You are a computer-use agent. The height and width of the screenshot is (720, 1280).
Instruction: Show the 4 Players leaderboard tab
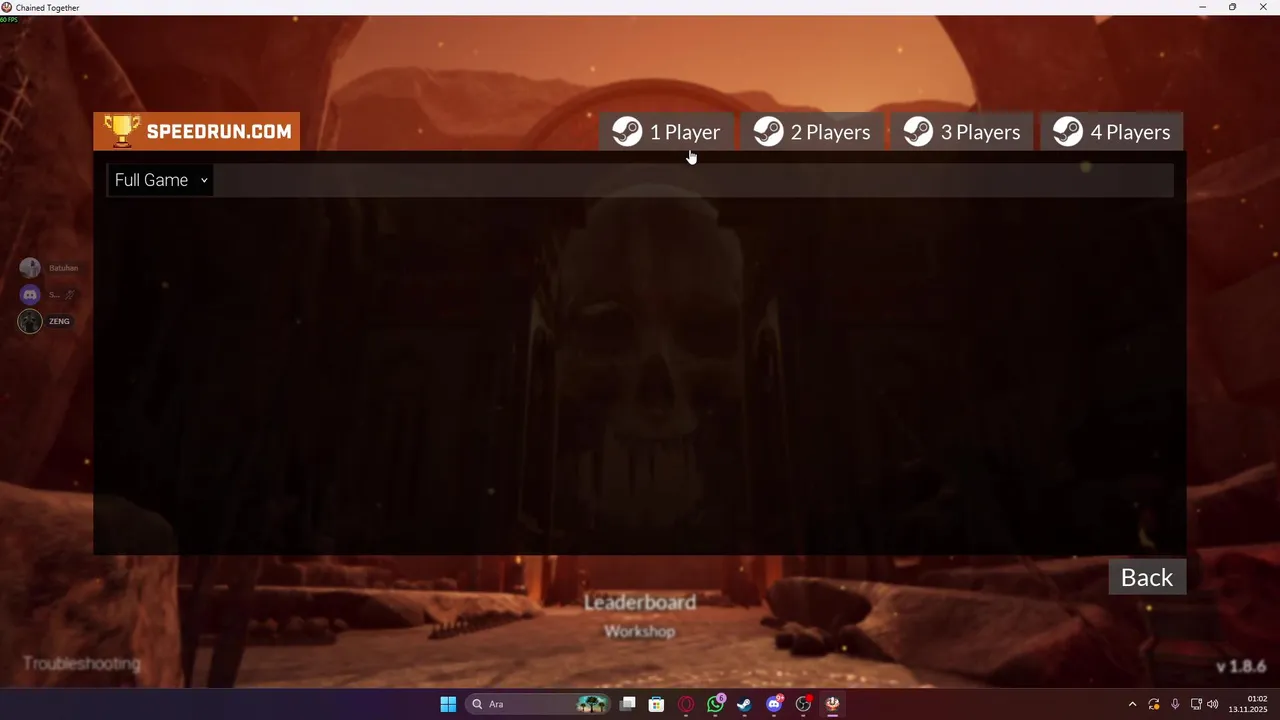[1112, 132]
